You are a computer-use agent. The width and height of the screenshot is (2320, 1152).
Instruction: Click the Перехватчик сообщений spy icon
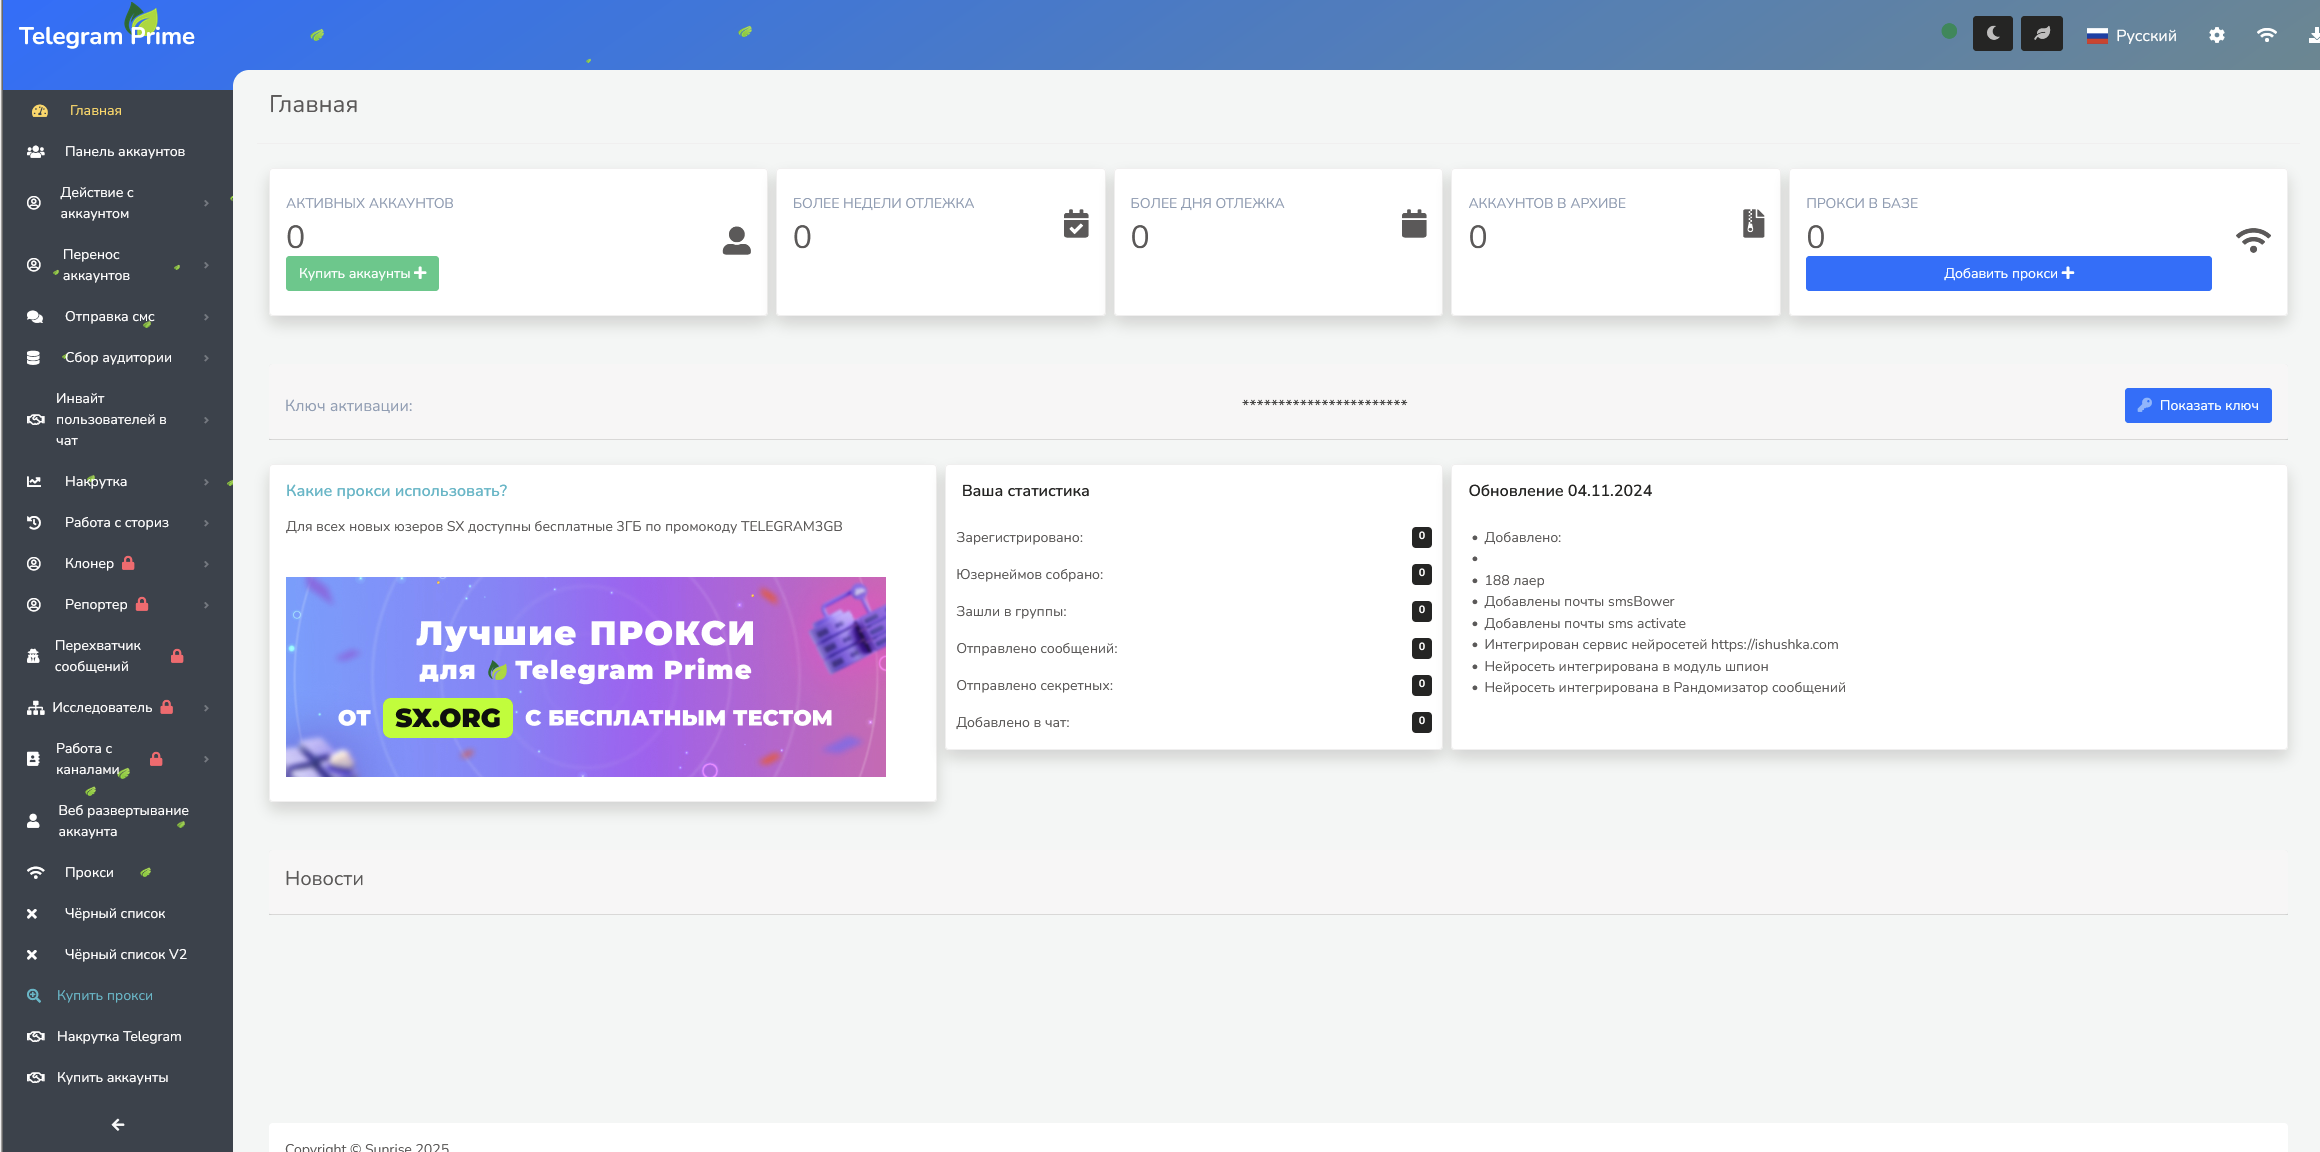[33, 657]
